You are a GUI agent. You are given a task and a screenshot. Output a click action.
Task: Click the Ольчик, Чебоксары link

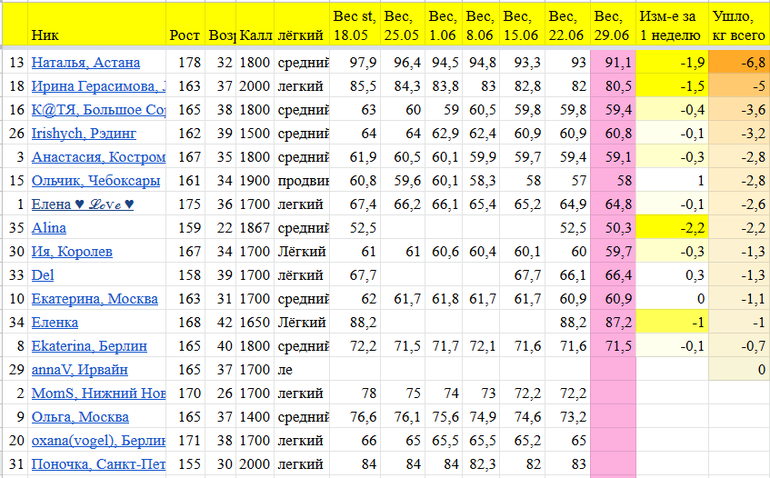95,180
